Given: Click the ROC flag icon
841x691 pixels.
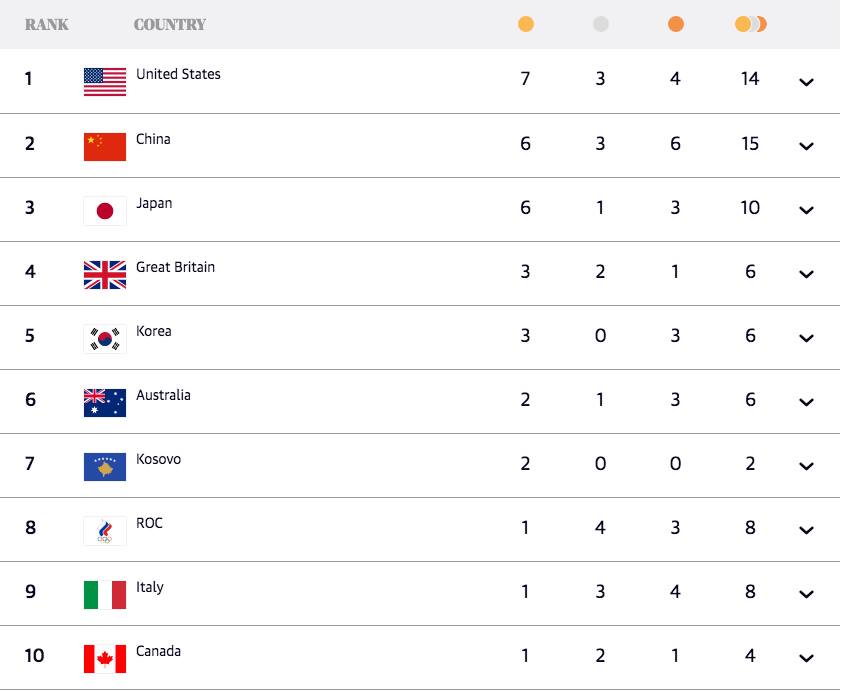Looking at the screenshot, I should pyautogui.click(x=105, y=530).
